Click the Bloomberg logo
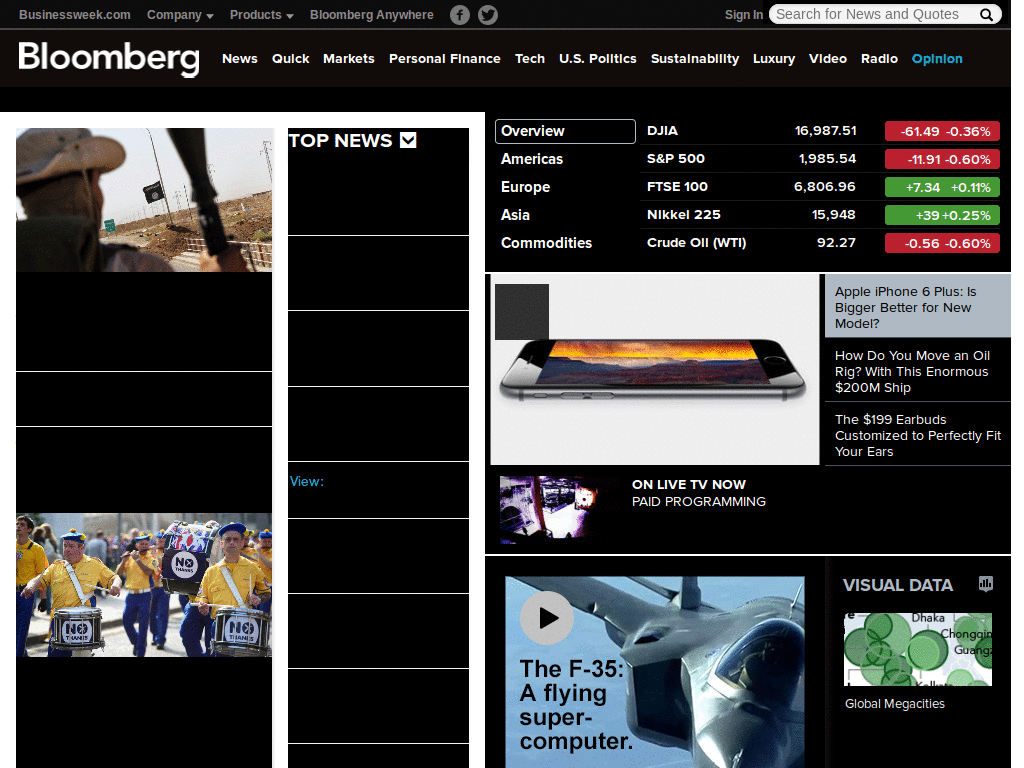Image resolution: width=1024 pixels, height=768 pixels. (108, 59)
